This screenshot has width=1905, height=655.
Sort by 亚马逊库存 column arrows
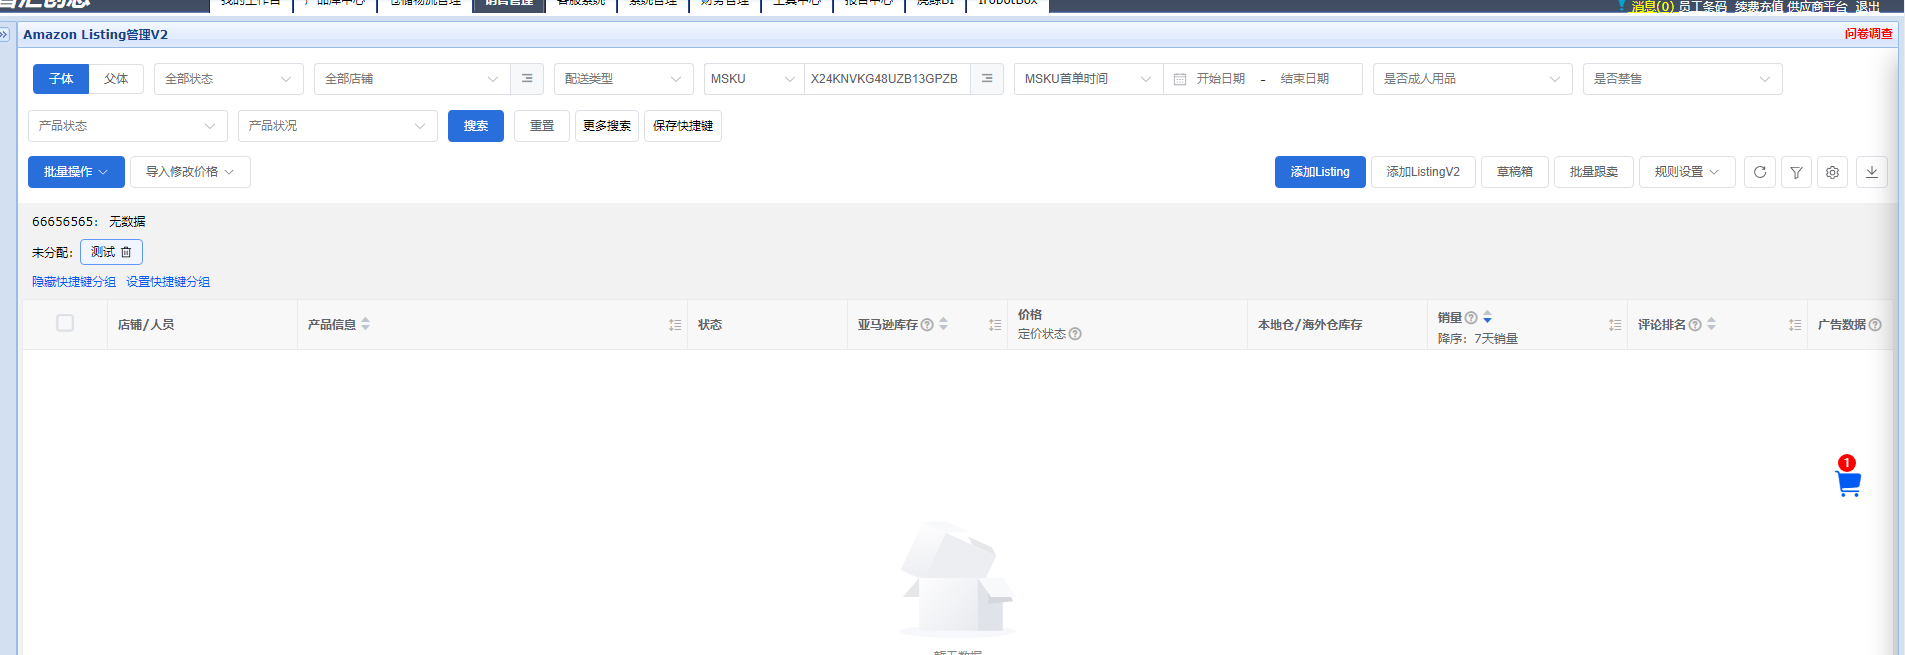(943, 324)
